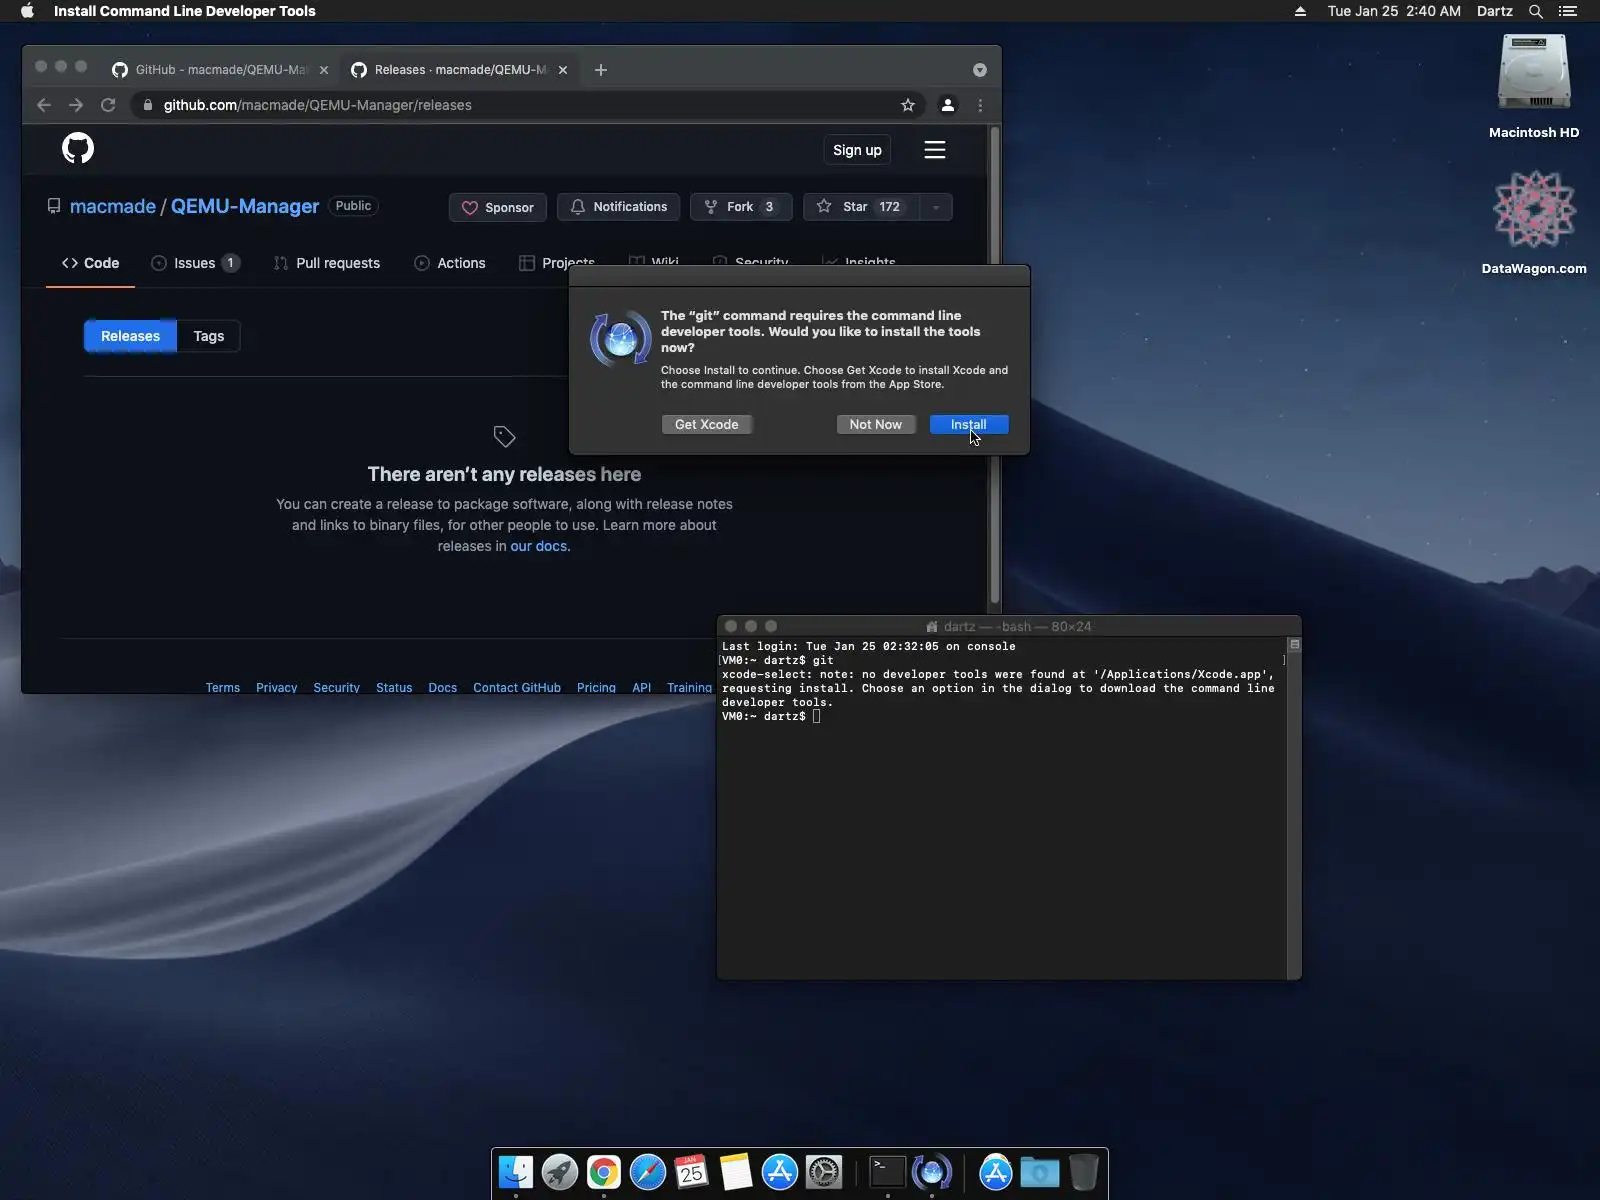Open the Install Command Line Developer Tools menu
The width and height of the screenshot is (1600, 1200).
[x=185, y=11]
